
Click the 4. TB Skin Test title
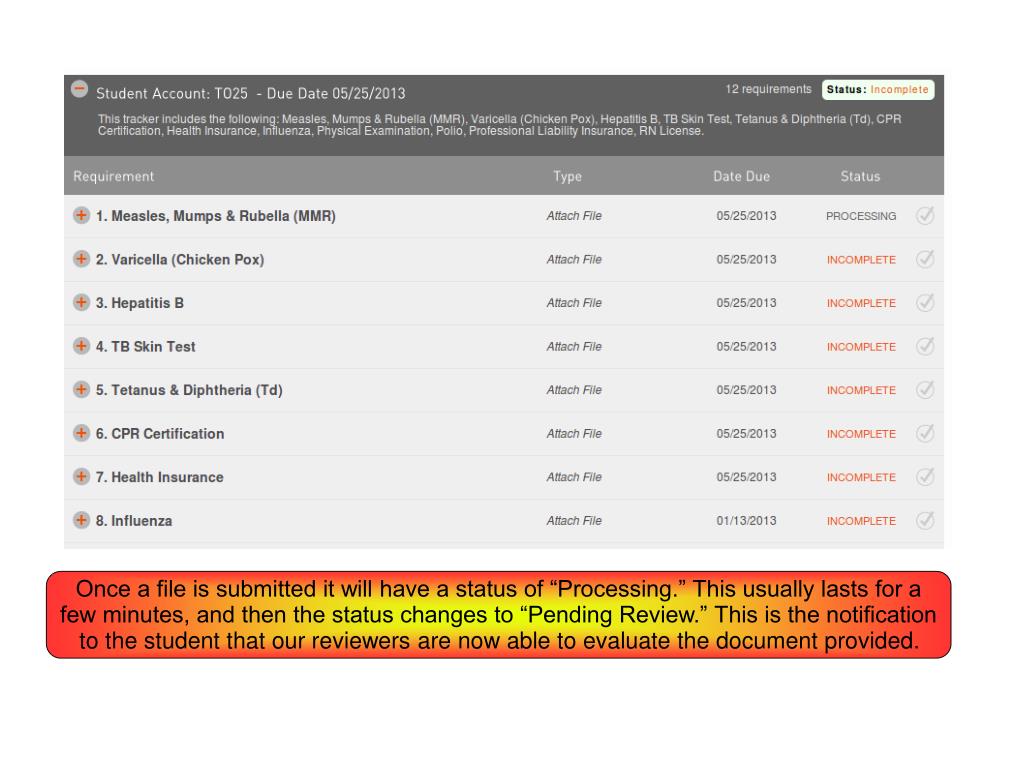(145, 347)
